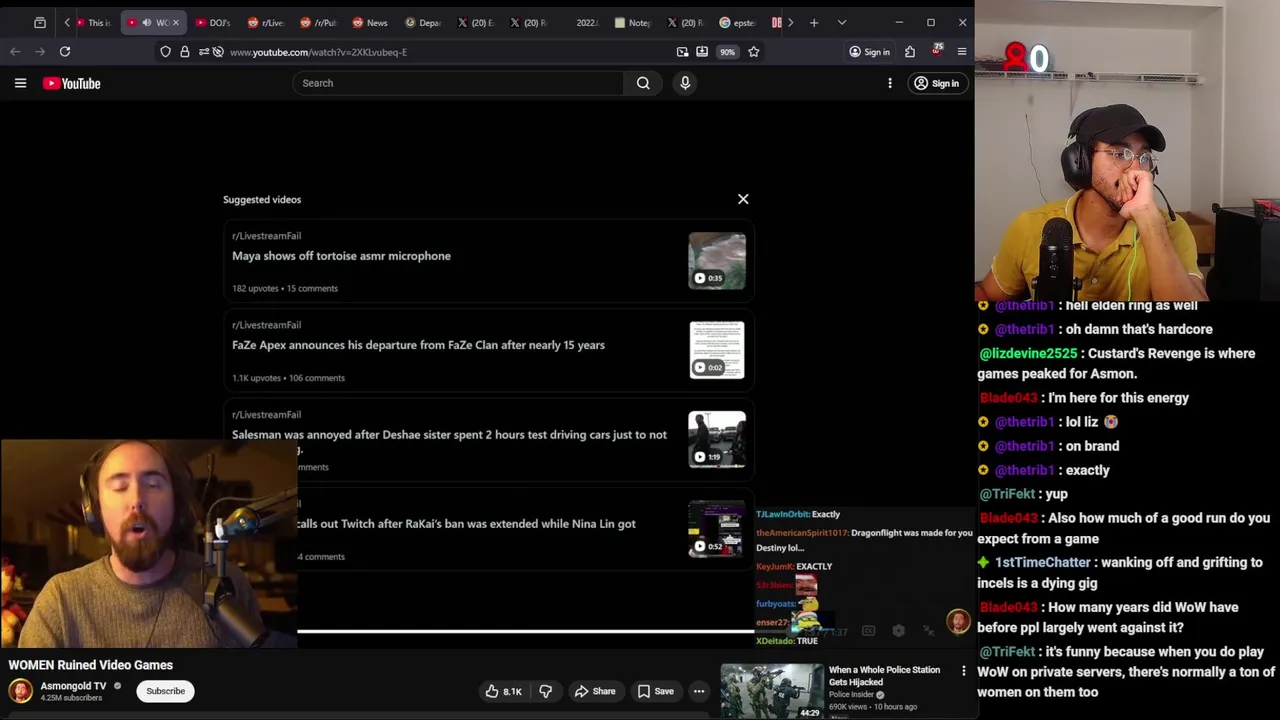
Task: Share the video with Share button
Action: [595, 691]
